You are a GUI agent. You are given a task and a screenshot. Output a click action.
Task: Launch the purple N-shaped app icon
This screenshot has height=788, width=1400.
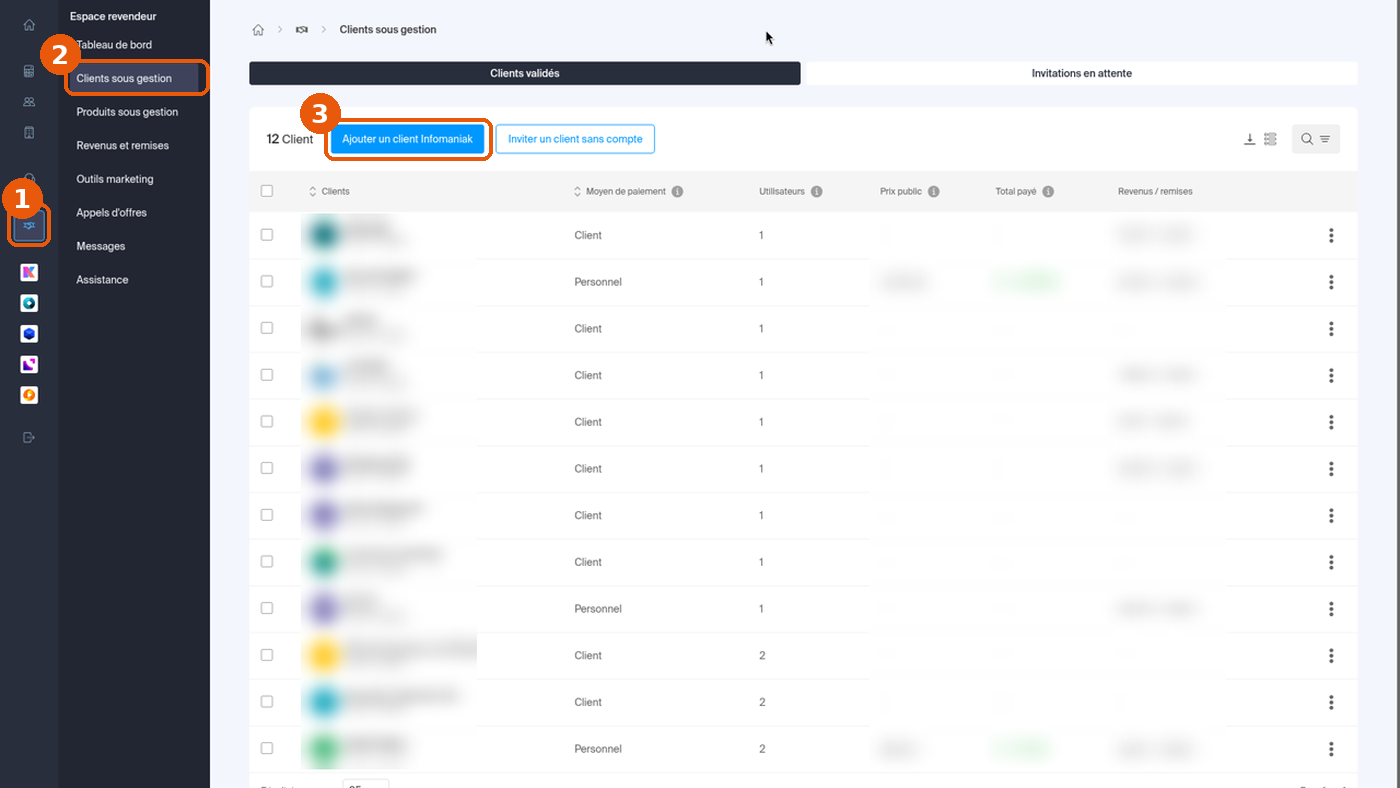29,365
